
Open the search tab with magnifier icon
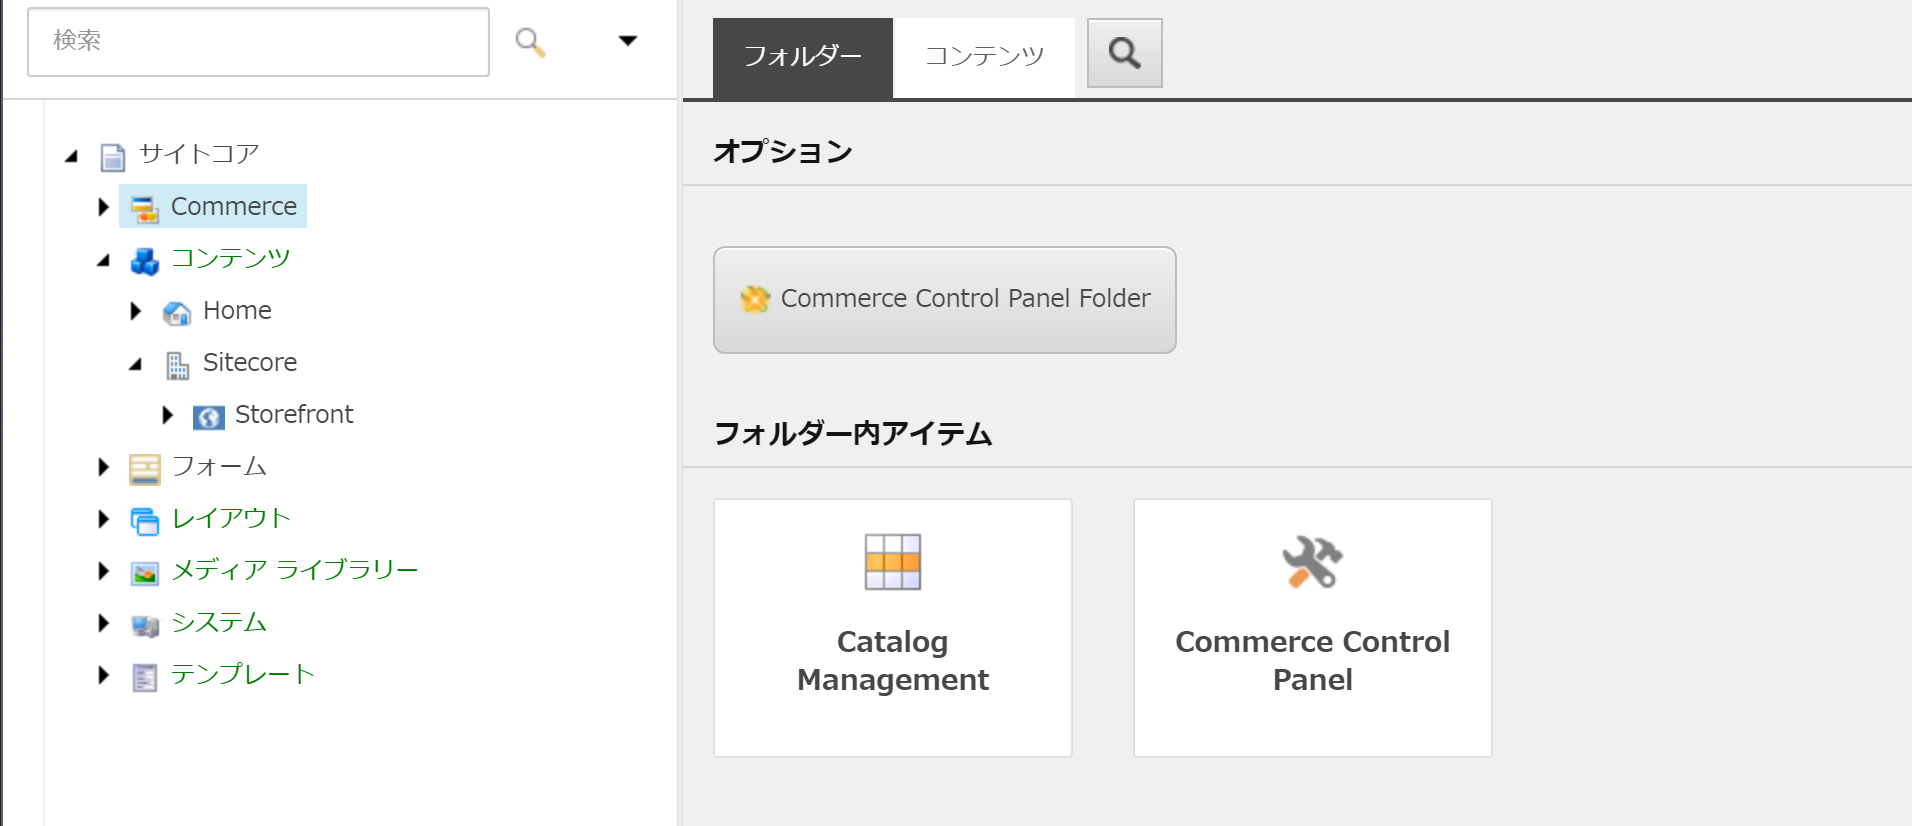1125,53
